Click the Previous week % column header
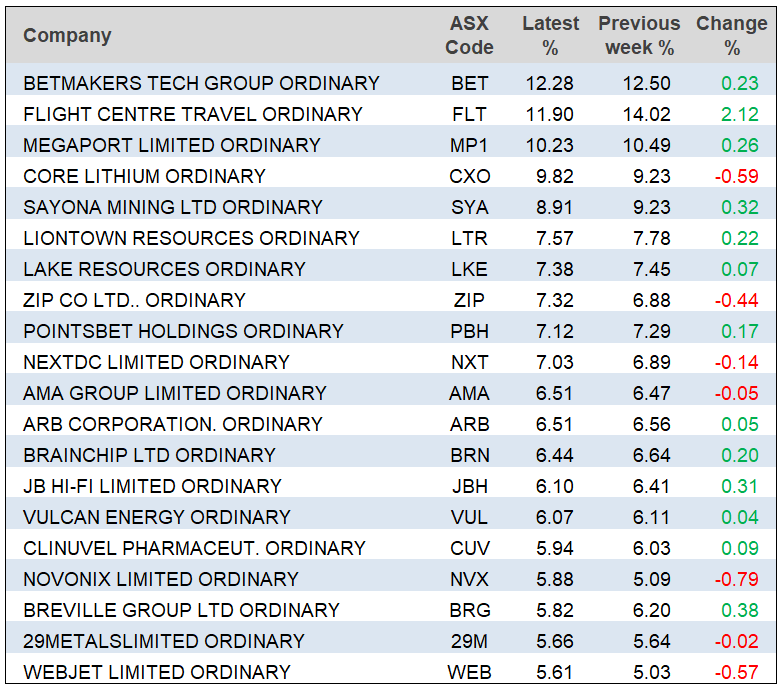Screen dimensions: 783x689 (x=639, y=35)
